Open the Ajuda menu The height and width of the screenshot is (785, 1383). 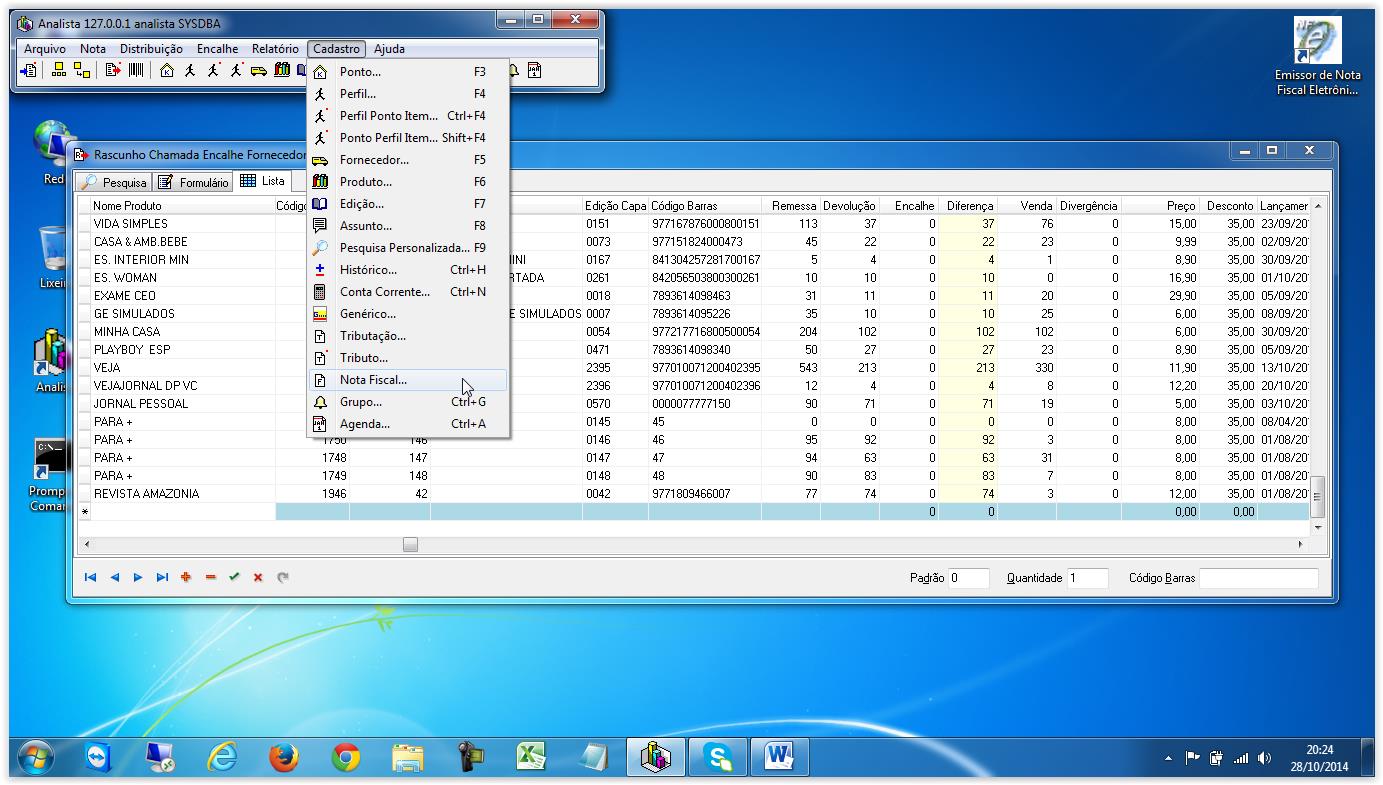click(x=389, y=48)
